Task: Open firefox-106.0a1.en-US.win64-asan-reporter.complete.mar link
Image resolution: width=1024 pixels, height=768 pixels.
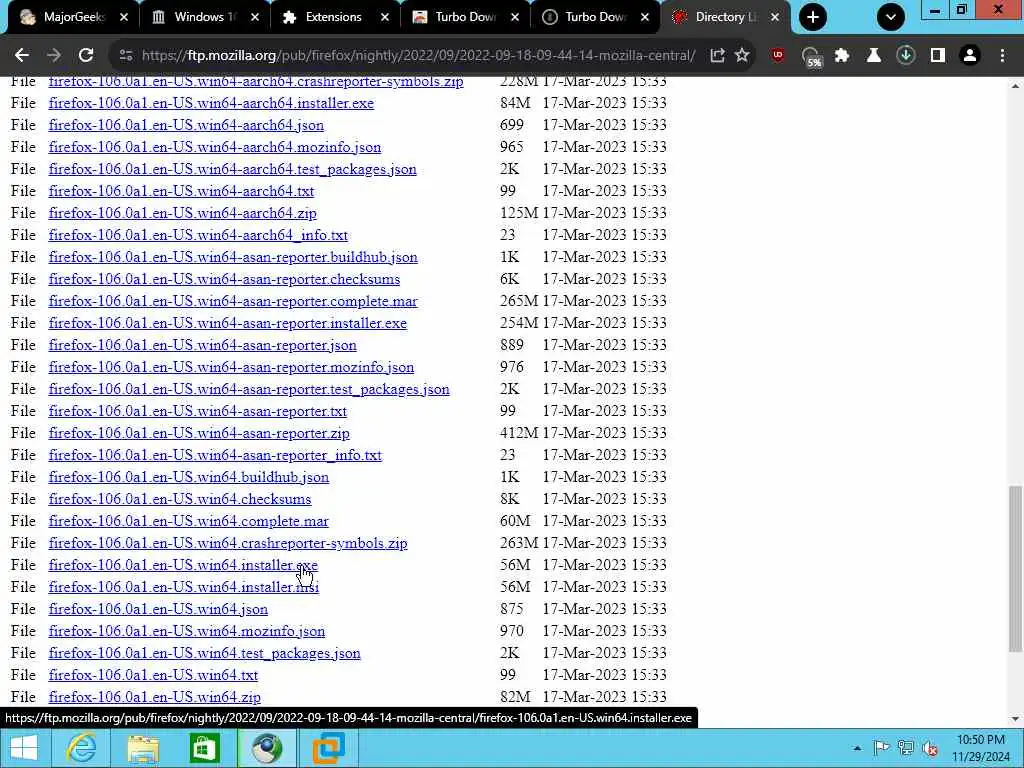Action: [232, 301]
